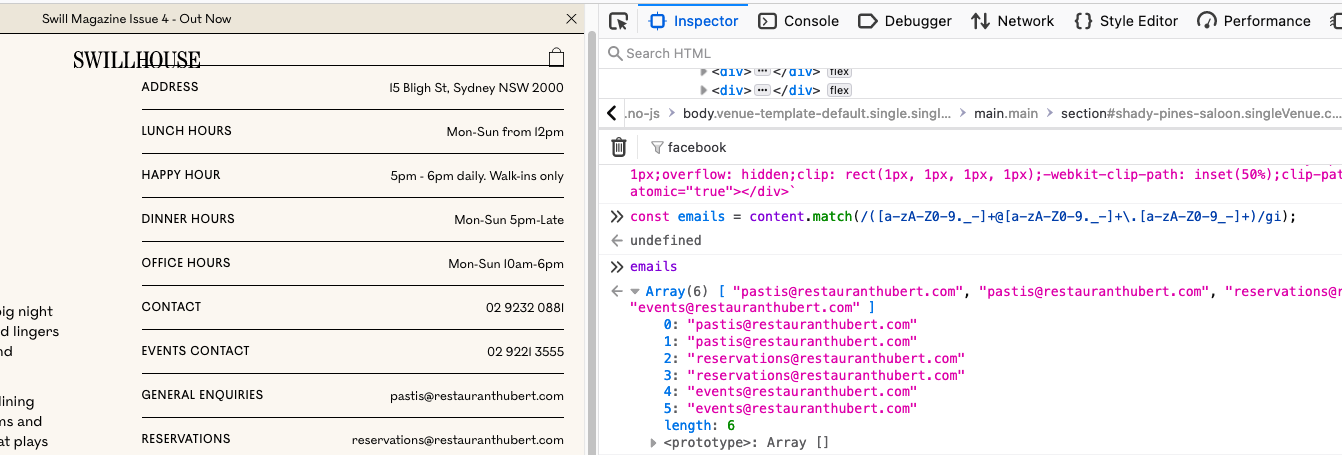Click the DINNER HOURS label

click(188, 219)
